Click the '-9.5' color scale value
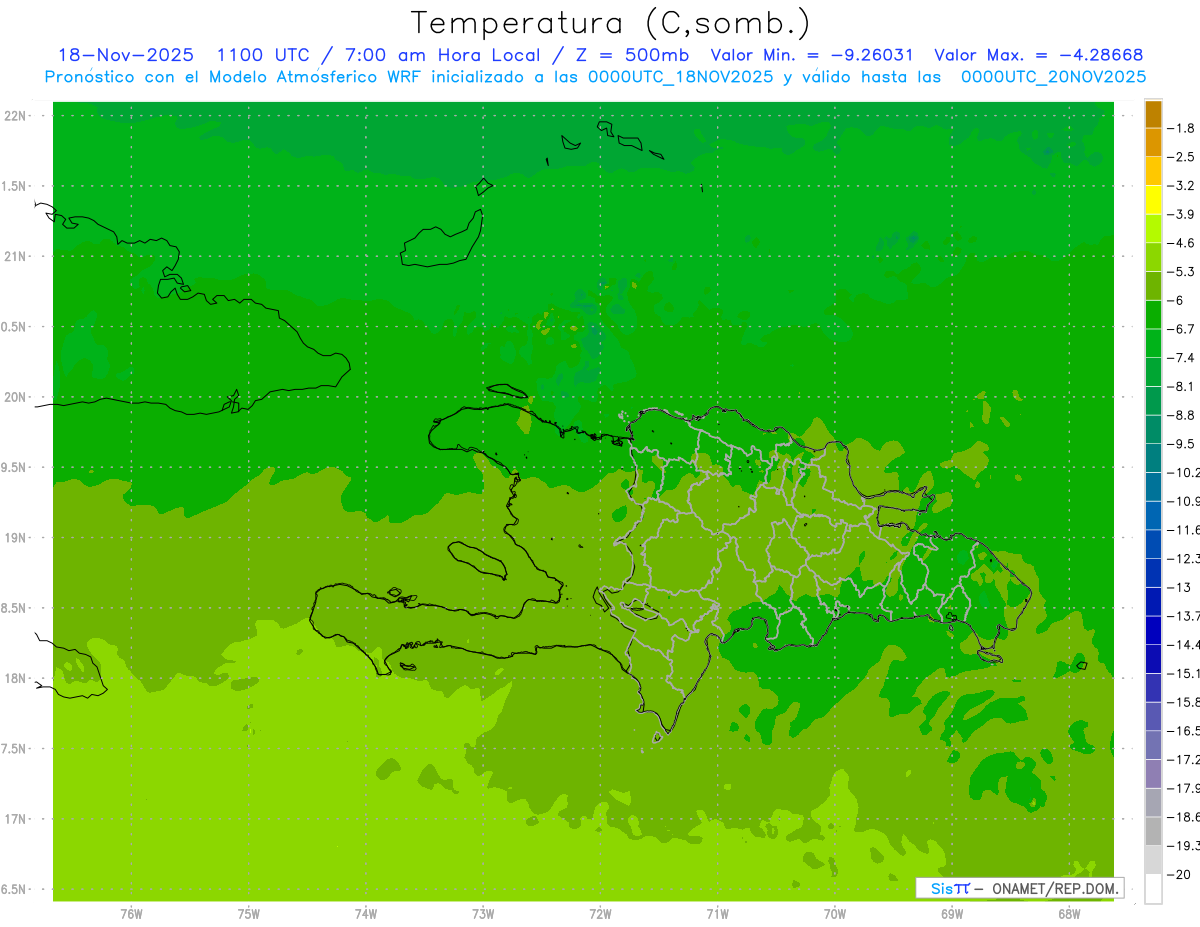Viewport: 1200px width, 927px height. tap(1181, 444)
